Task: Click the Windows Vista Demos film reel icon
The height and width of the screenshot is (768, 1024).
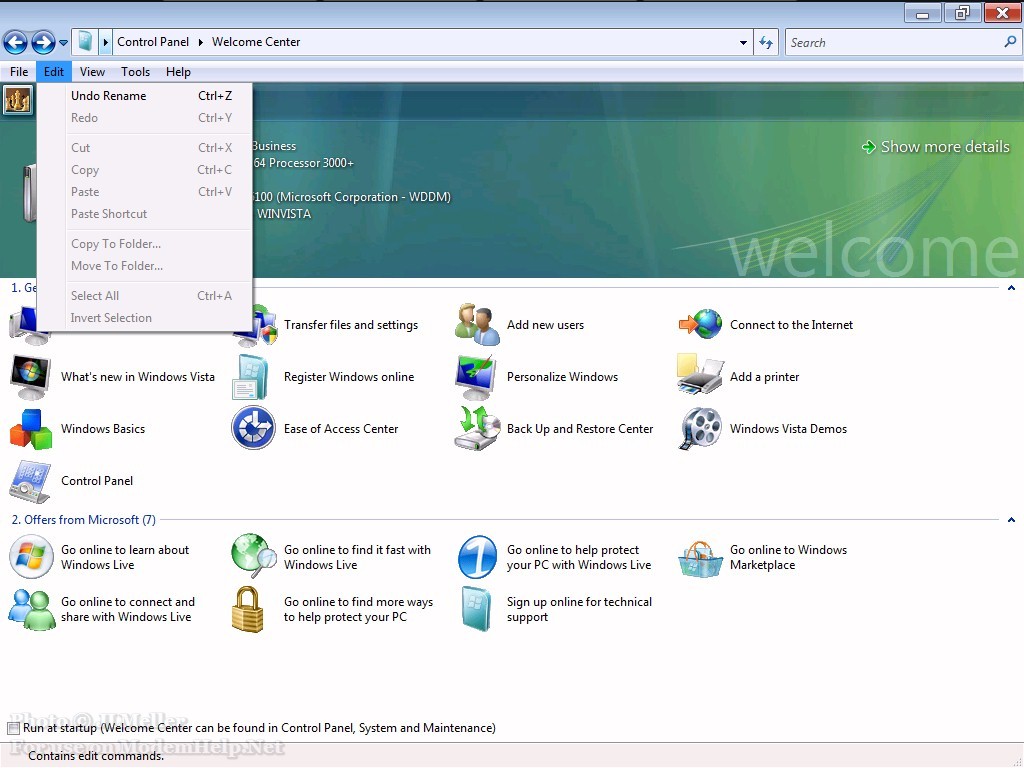Action: (x=700, y=428)
